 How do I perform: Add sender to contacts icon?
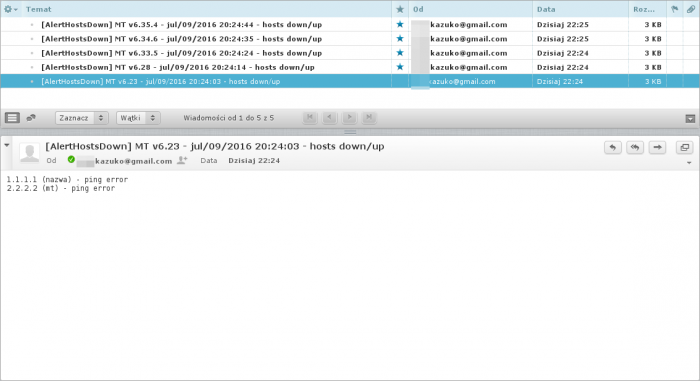(182, 160)
